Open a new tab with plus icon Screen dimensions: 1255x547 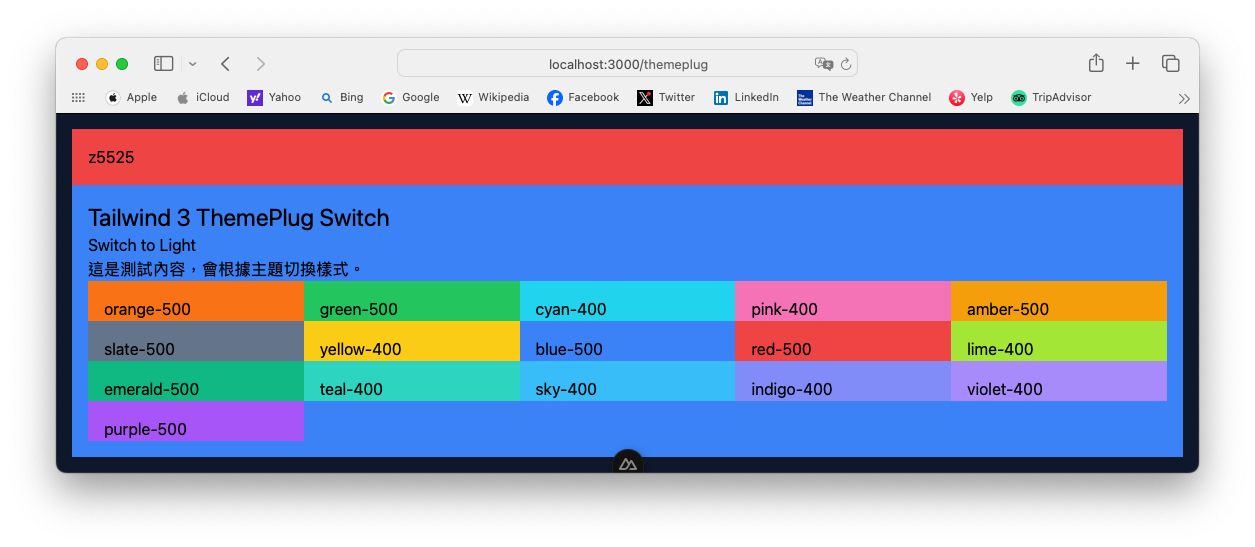click(x=1132, y=64)
